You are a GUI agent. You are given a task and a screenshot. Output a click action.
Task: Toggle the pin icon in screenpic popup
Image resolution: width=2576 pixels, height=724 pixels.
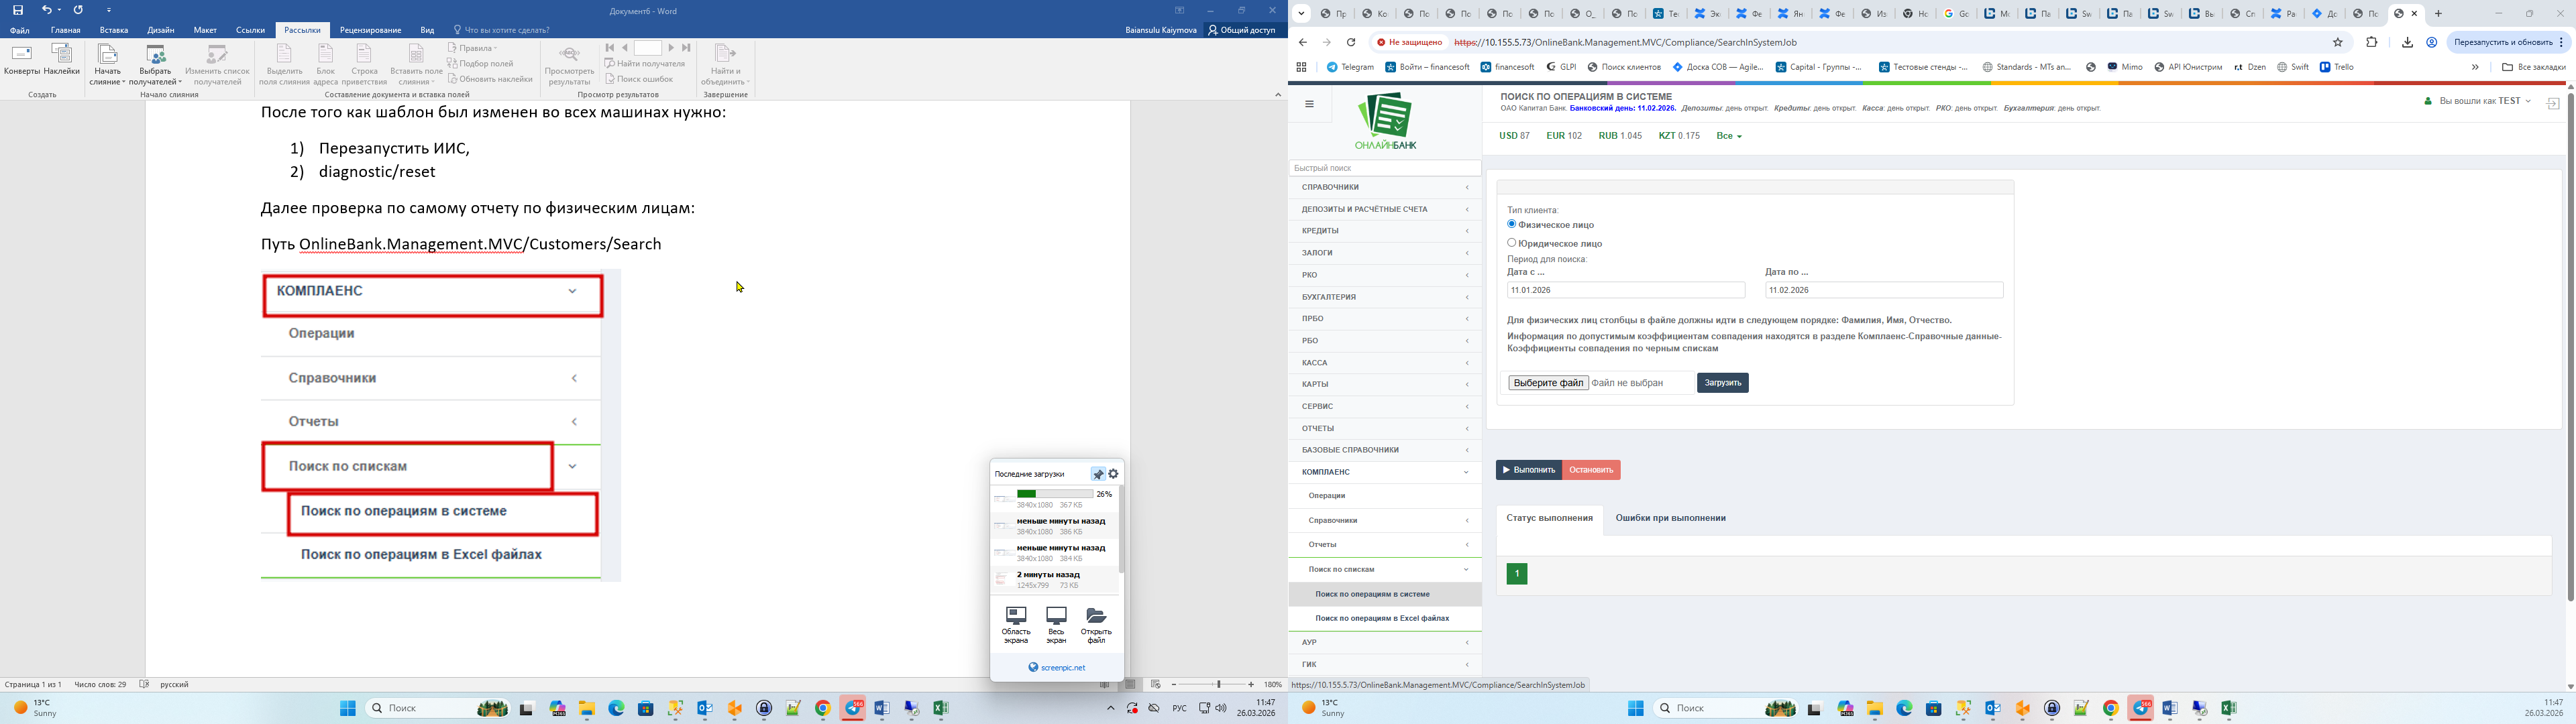click(x=1098, y=474)
